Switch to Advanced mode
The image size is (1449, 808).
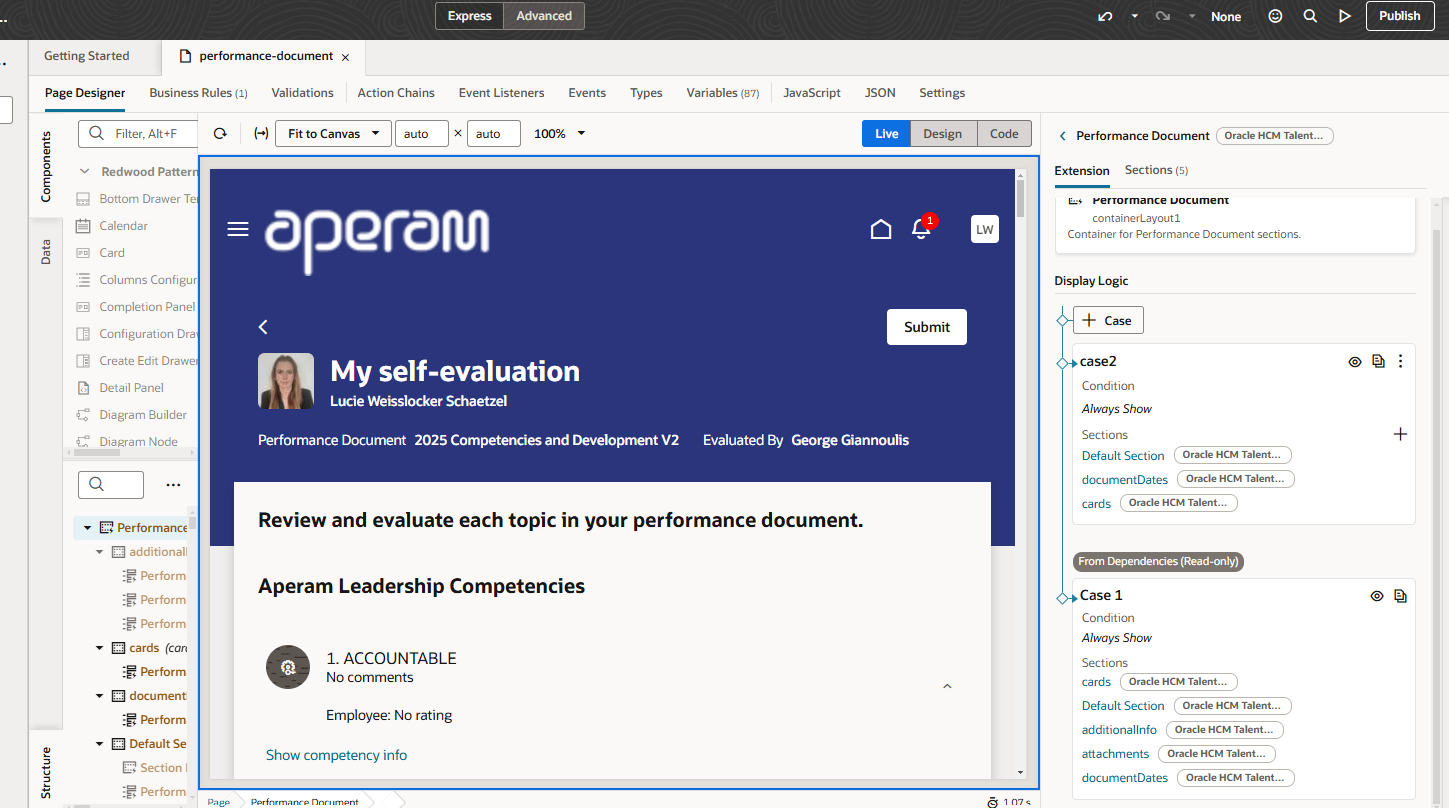click(x=543, y=16)
